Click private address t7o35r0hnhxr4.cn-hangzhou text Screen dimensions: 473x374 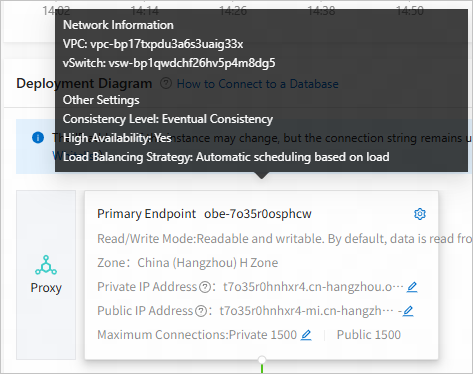point(313,287)
